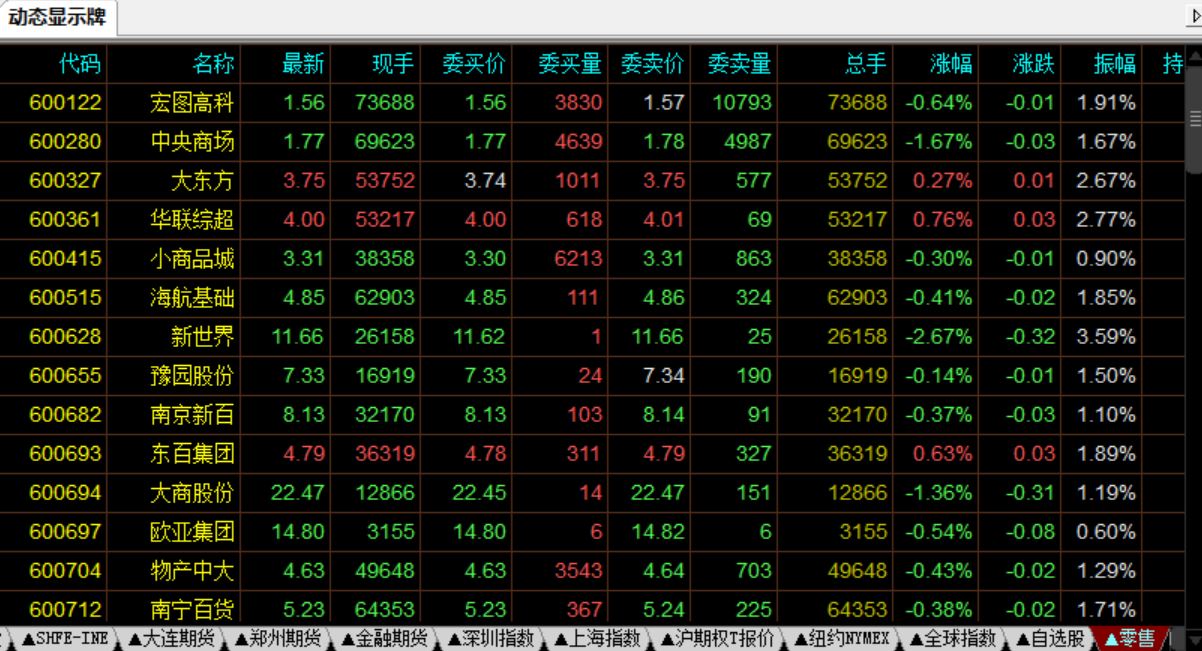Image resolution: width=1202 pixels, height=651 pixels.
Task: Sort by the 代码 column header
Action: [x=80, y=64]
